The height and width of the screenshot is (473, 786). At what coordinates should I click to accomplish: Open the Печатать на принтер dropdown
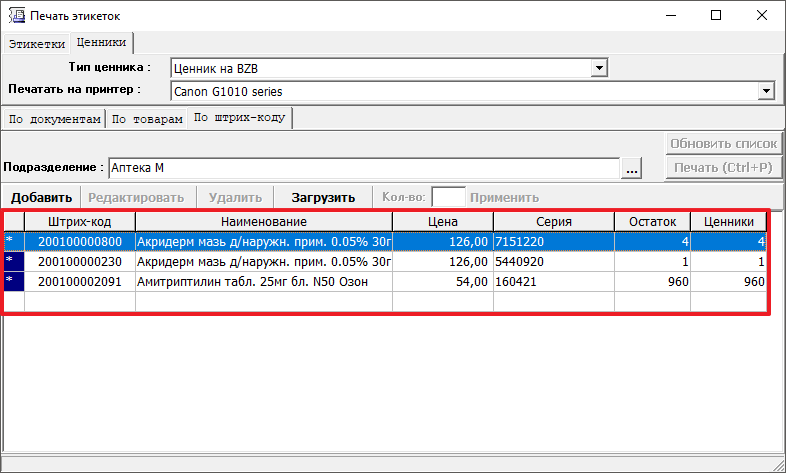(767, 91)
